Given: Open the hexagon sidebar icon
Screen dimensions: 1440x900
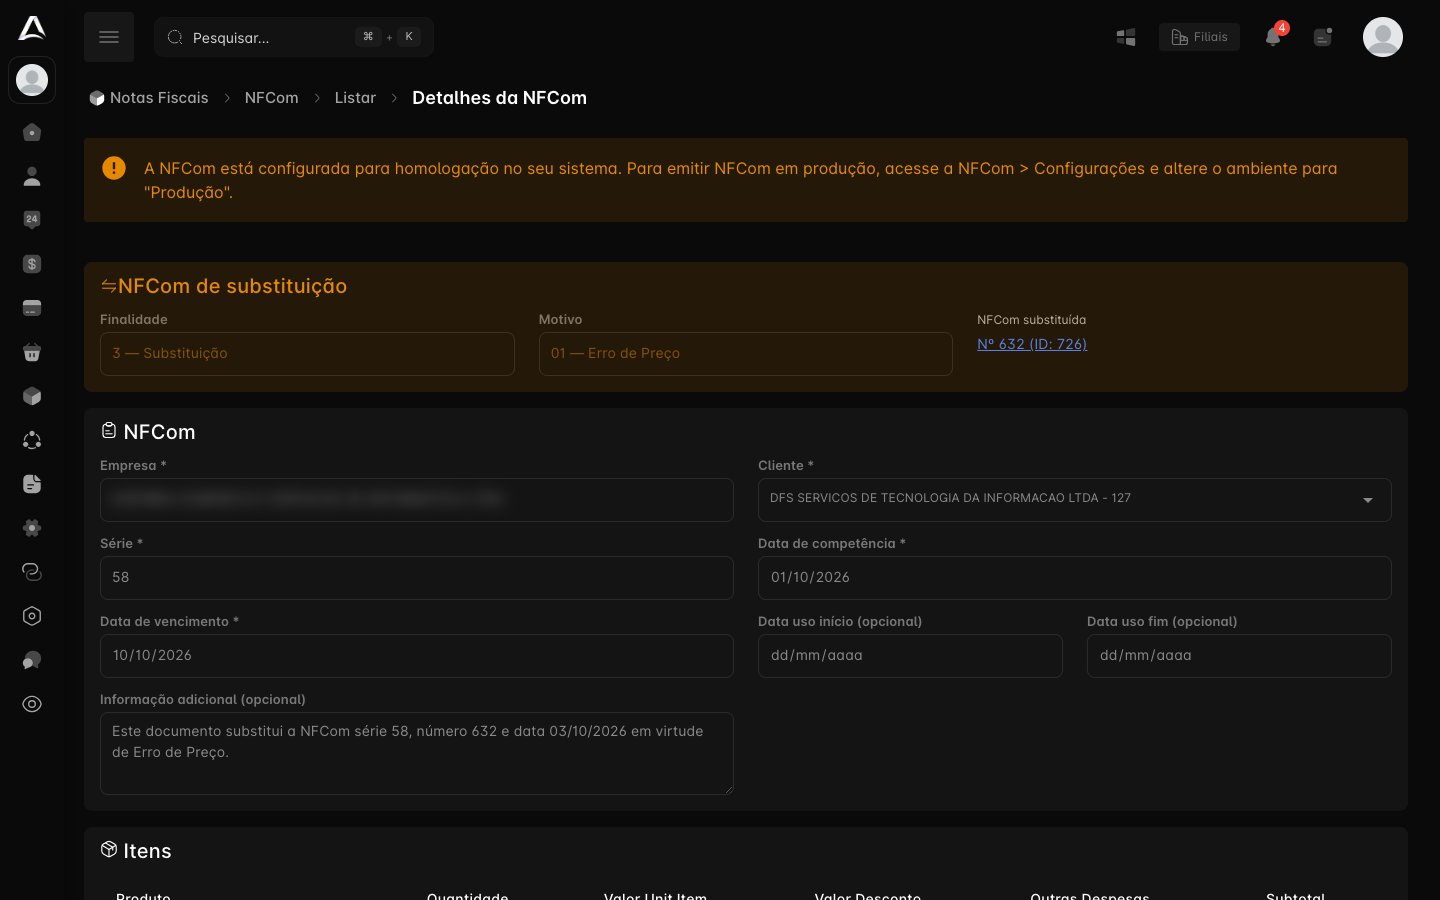Looking at the screenshot, I should point(32,616).
